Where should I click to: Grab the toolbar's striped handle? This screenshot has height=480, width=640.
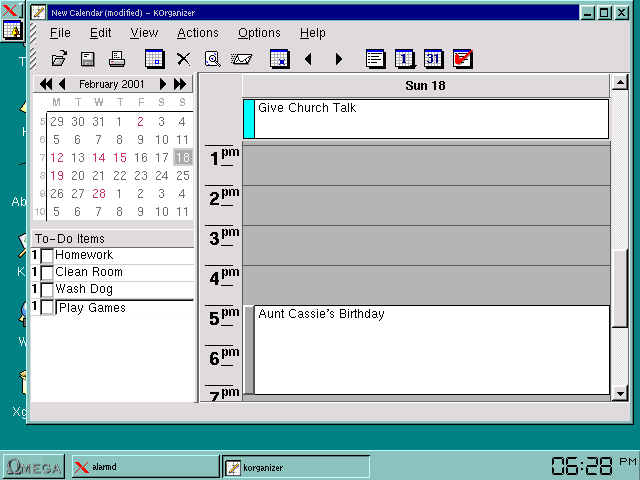[33, 58]
